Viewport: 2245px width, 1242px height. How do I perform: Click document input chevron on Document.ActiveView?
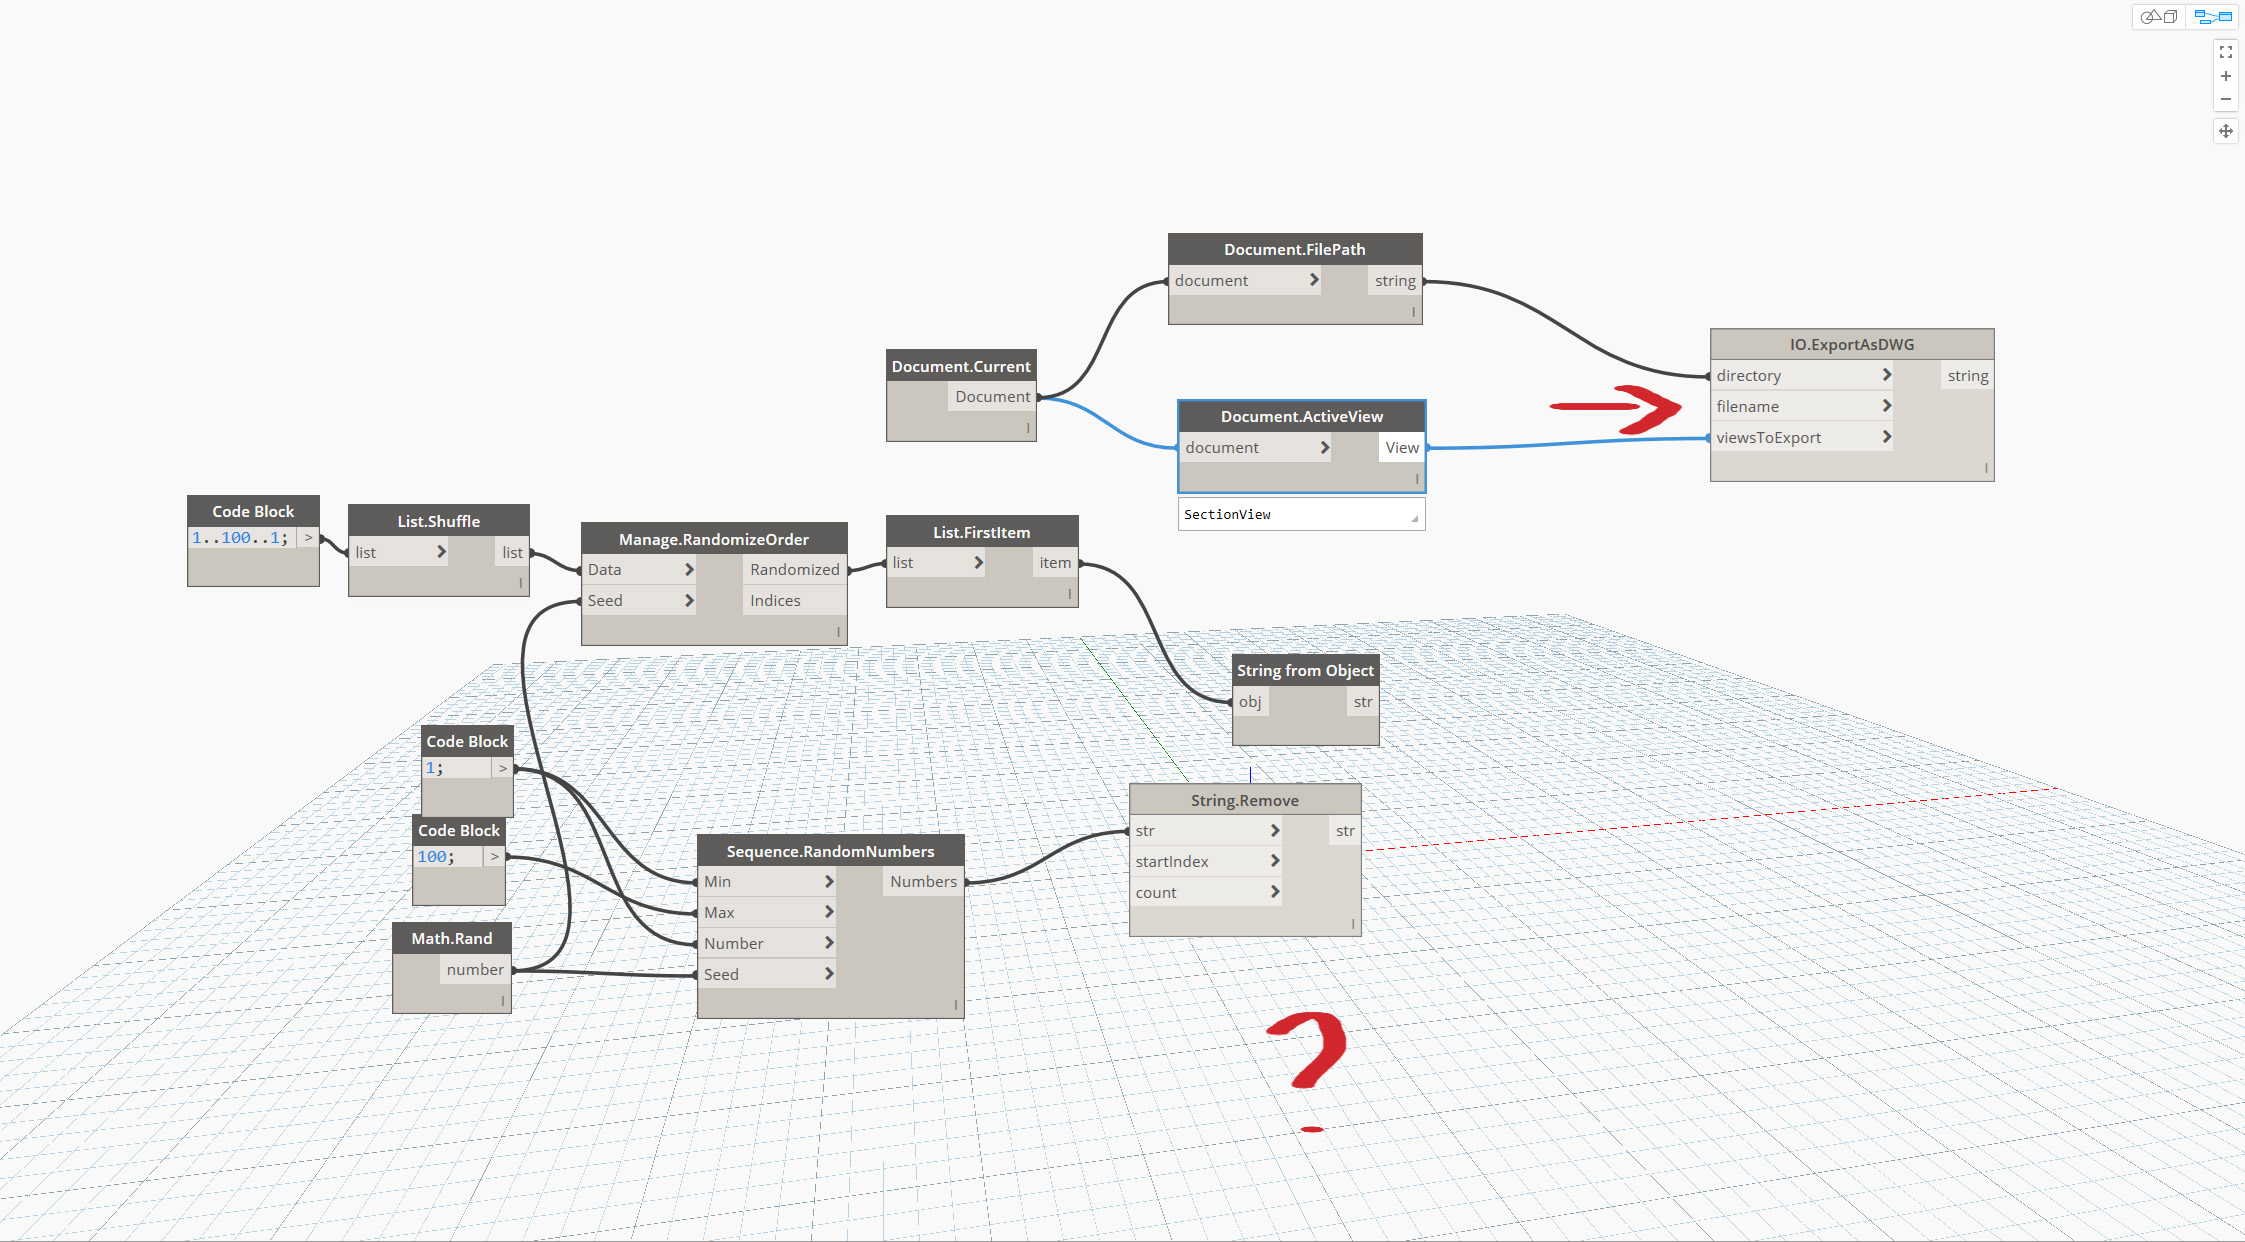[1324, 447]
